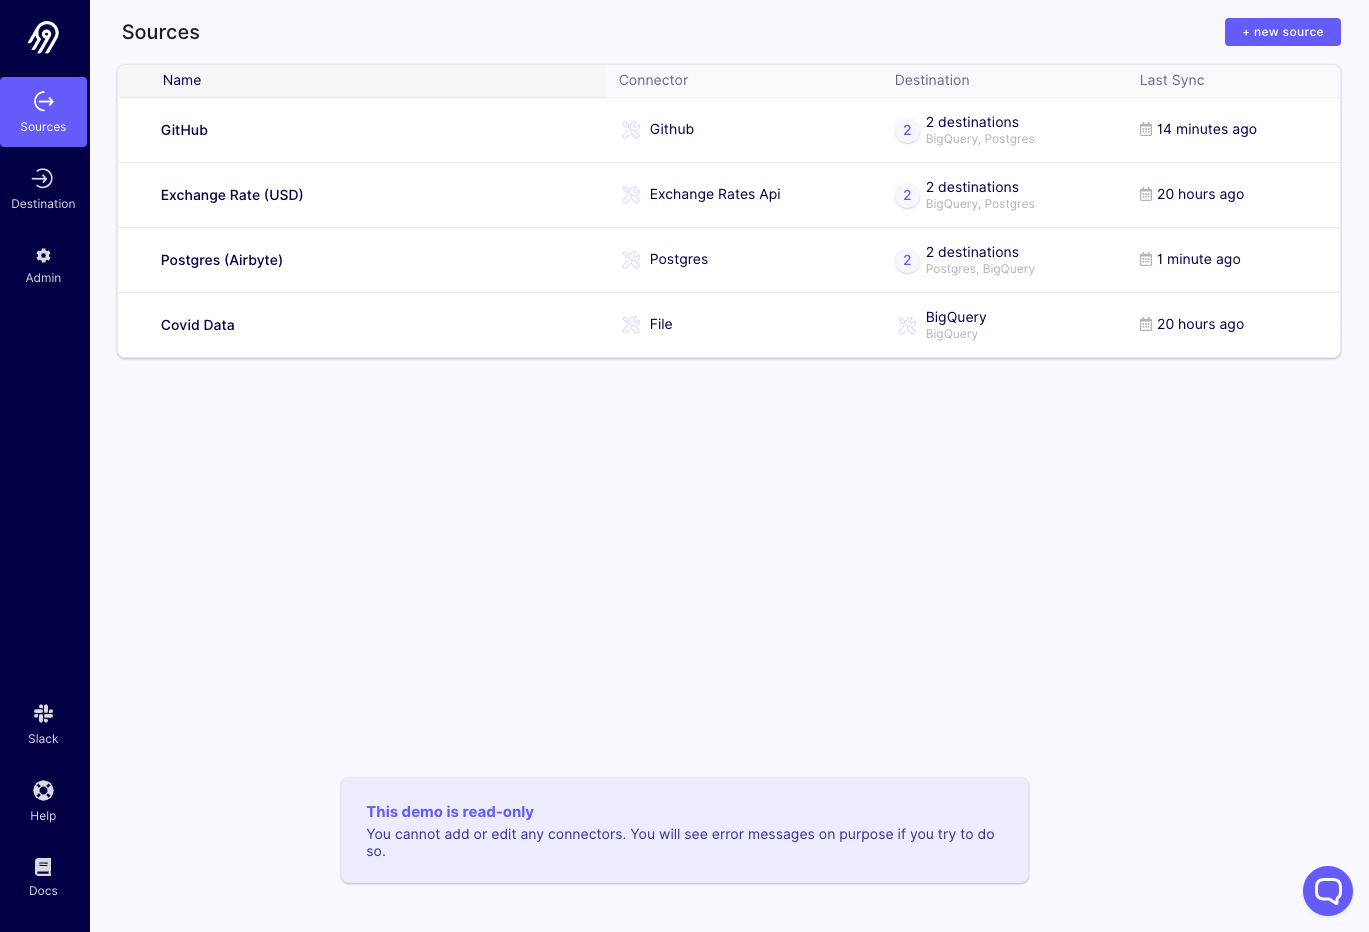
Task: Click the Connector column header
Action: (653, 81)
